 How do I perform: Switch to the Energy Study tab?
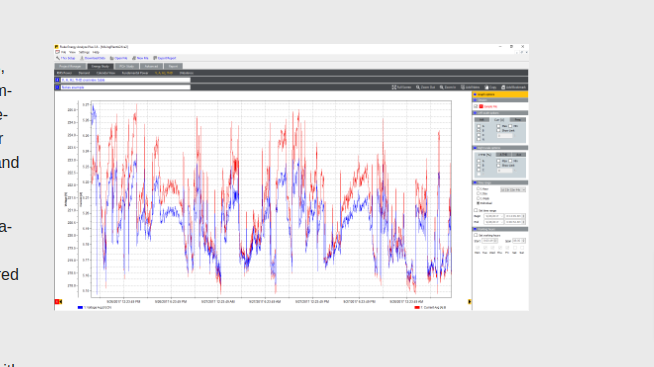pos(100,66)
